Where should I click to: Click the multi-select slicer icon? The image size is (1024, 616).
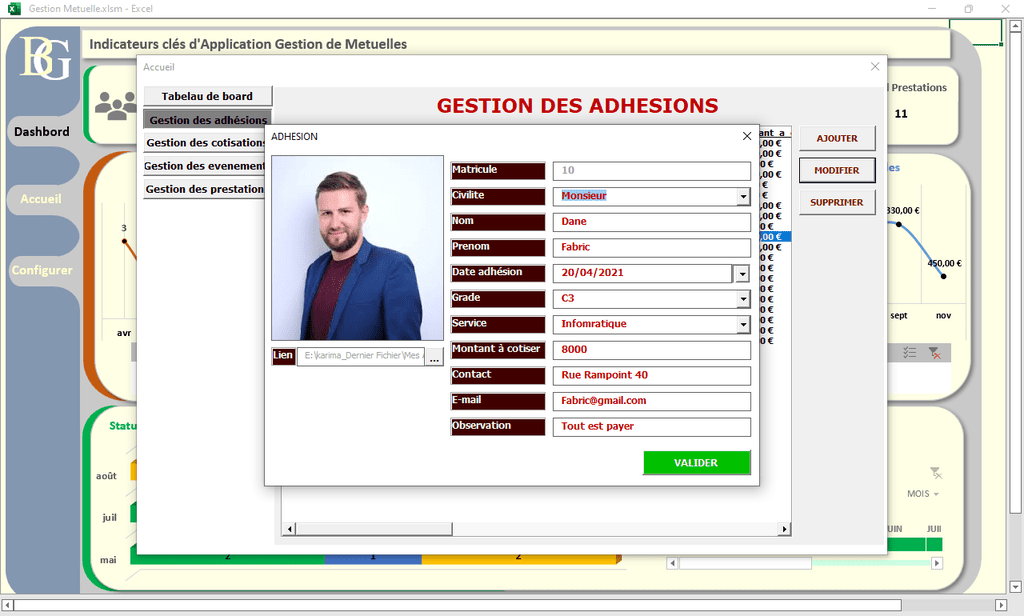click(x=910, y=353)
